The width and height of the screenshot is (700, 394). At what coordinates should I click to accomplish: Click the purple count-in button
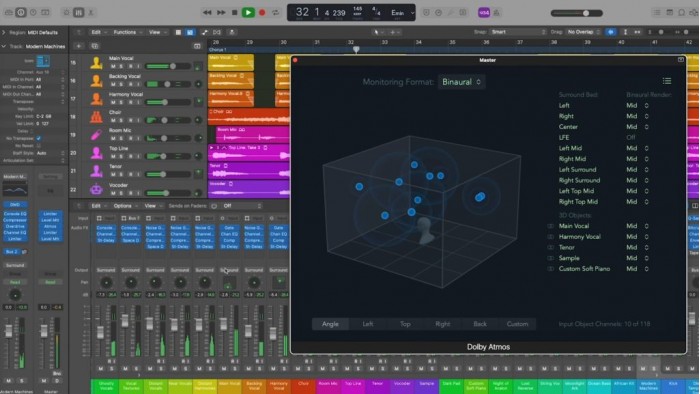tap(484, 12)
